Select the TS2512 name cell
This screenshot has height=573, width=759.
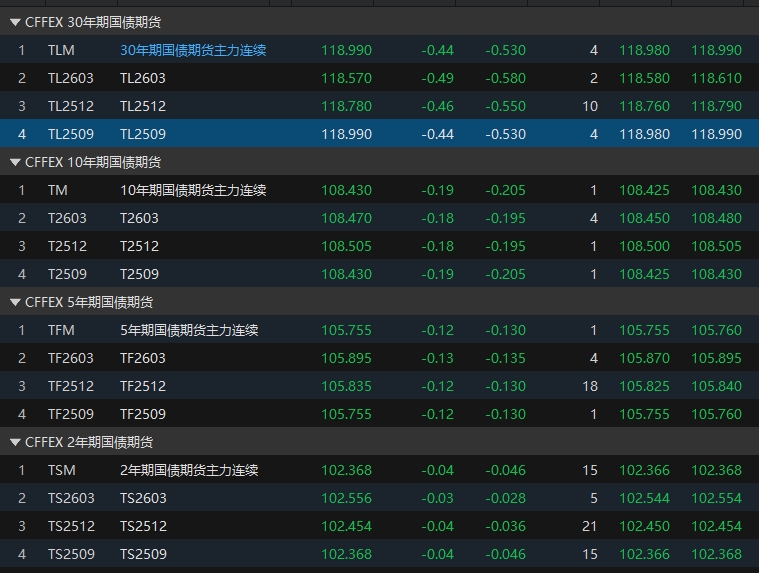coord(143,527)
